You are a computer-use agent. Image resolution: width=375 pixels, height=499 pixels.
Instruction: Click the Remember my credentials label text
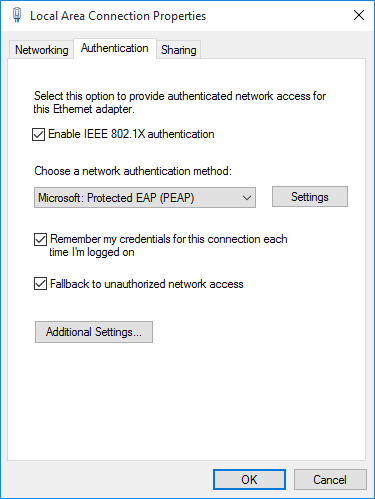(168, 245)
